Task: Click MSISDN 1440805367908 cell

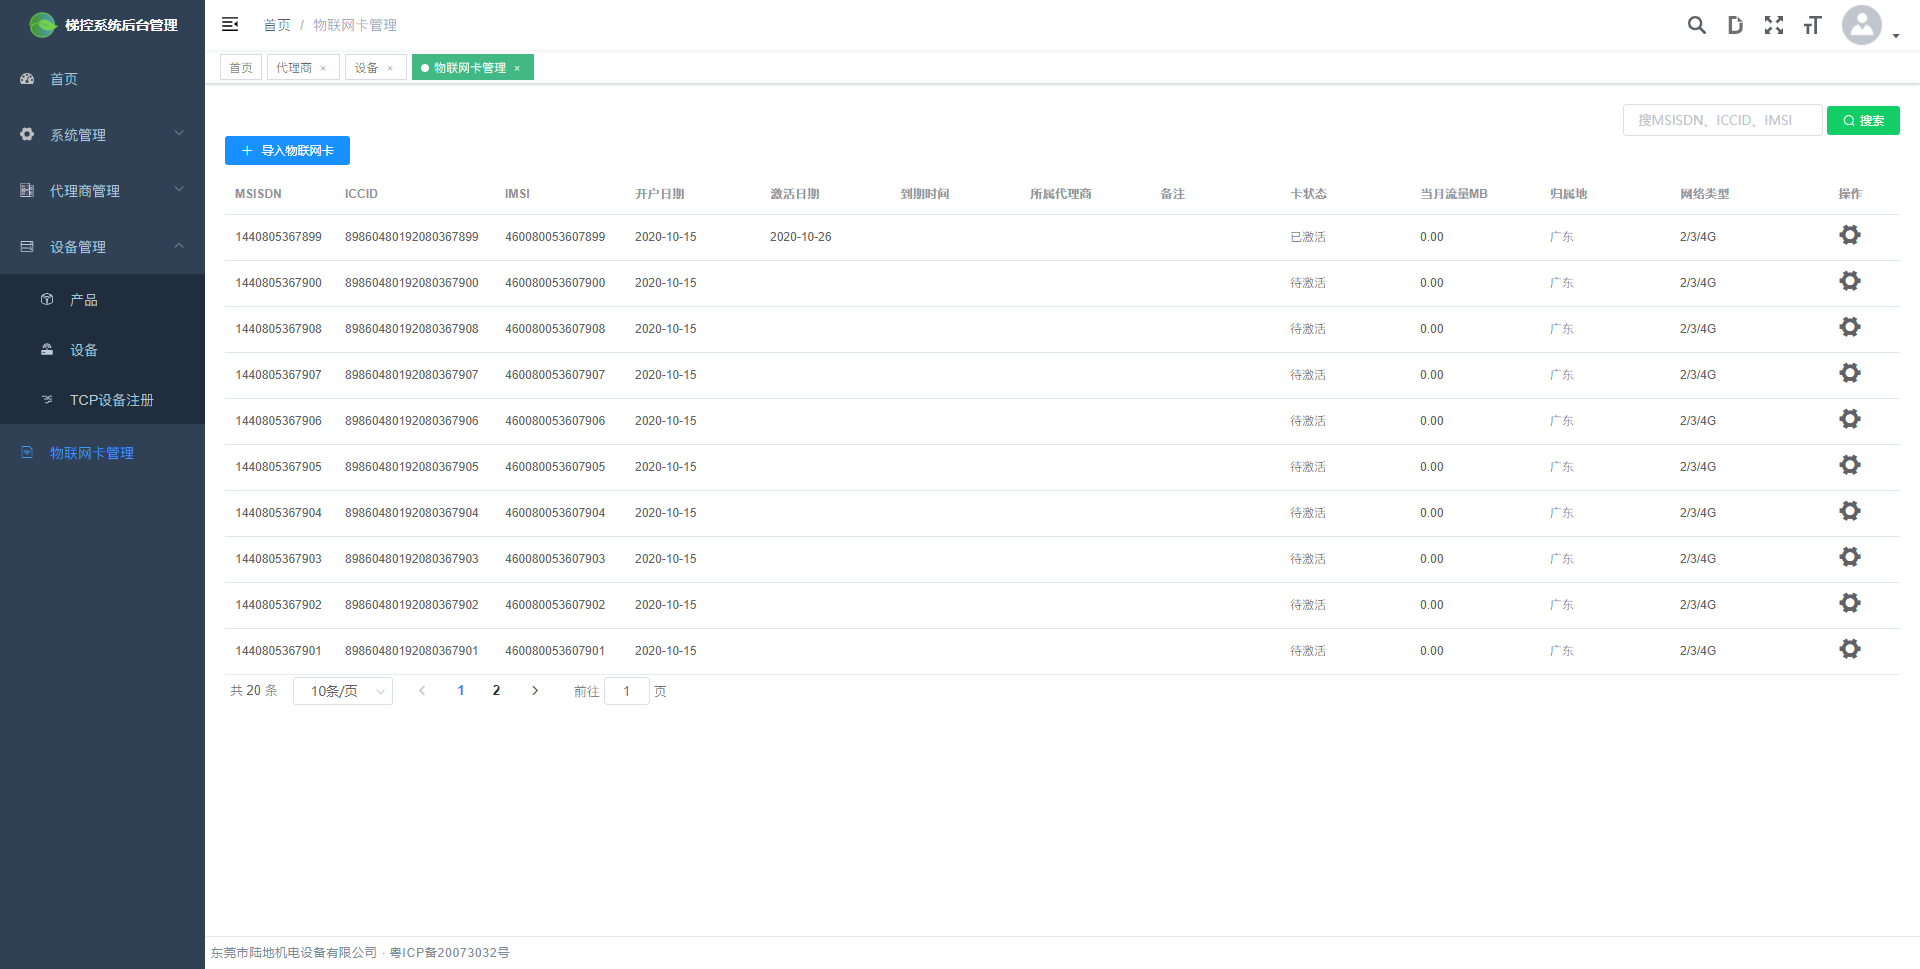Action: [x=278, y=329]
